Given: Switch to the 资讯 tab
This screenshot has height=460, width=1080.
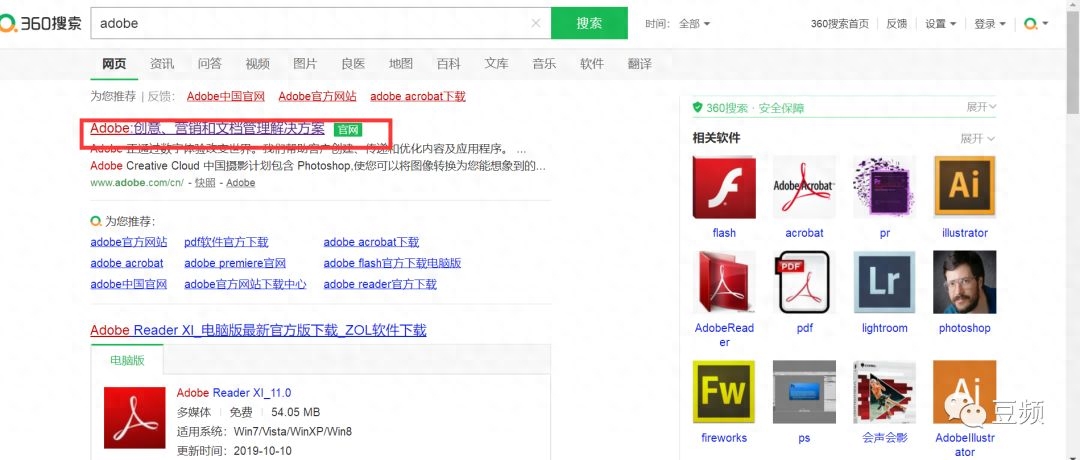Looking at the screenshot, I should tap(162, 64).
